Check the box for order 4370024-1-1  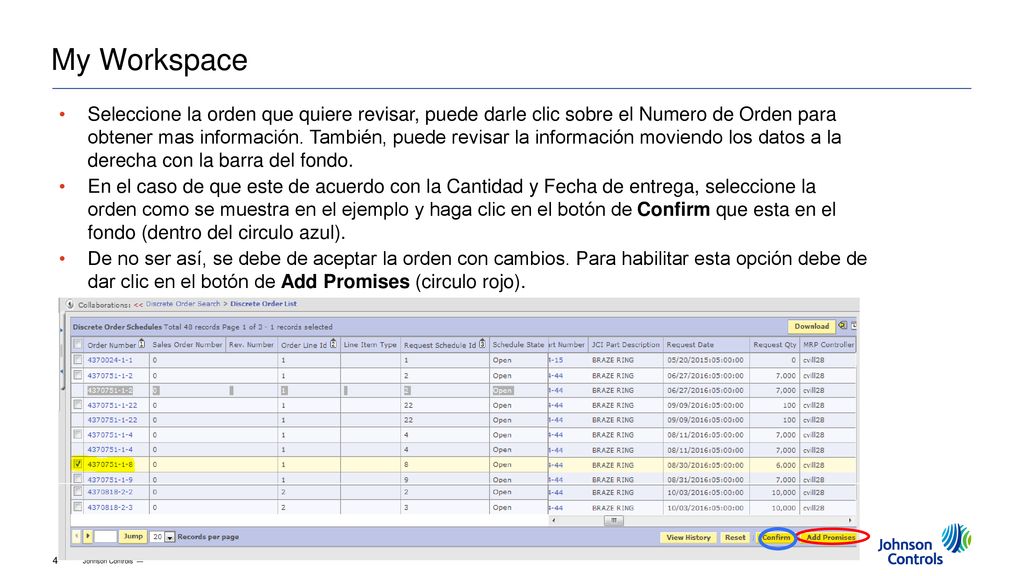click(x=78, y=360)
